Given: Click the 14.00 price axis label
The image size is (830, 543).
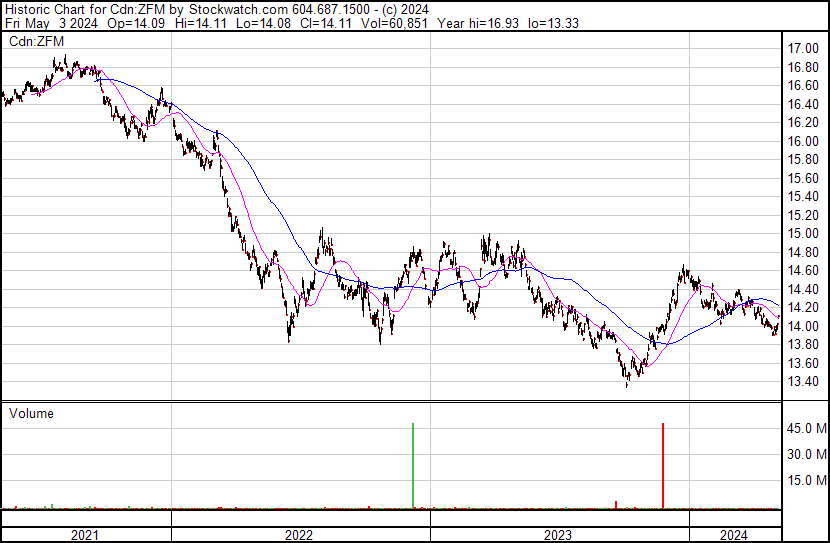Looking at the screenshot, I should (803, 327).
